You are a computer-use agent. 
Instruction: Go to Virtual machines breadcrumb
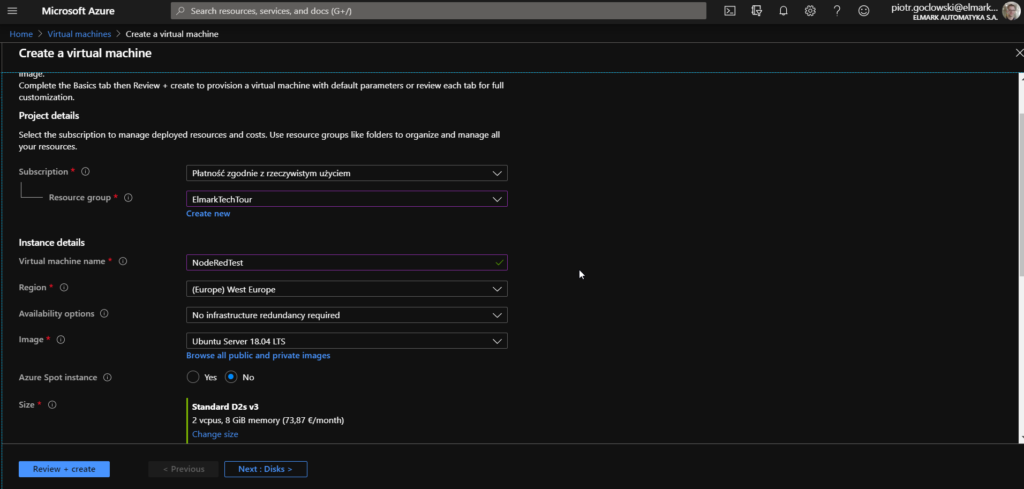point(79,34)
